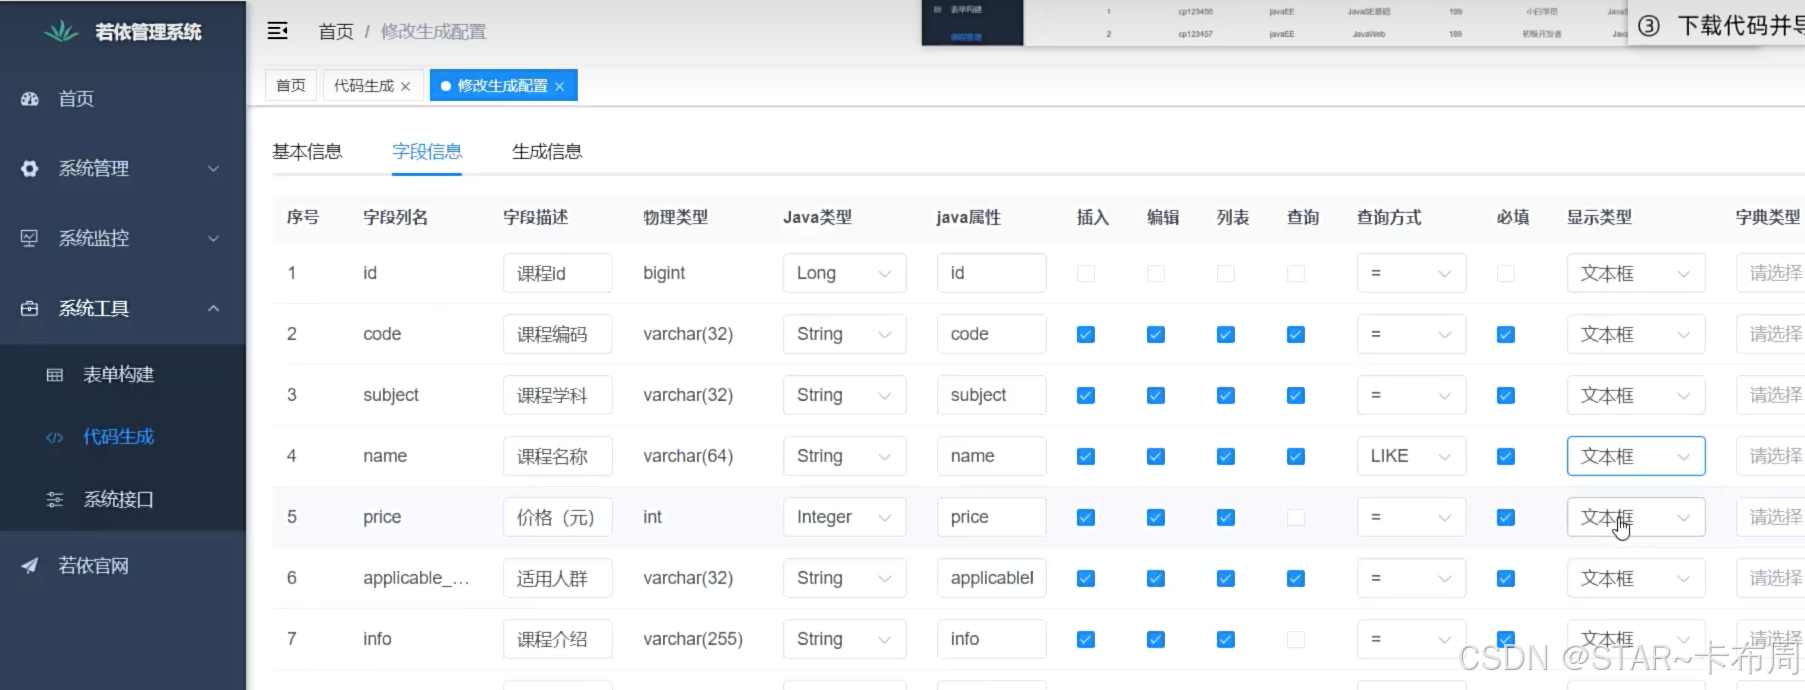
Task: Click the 系统监控 monitor icon
Action: tap(30, 239)
